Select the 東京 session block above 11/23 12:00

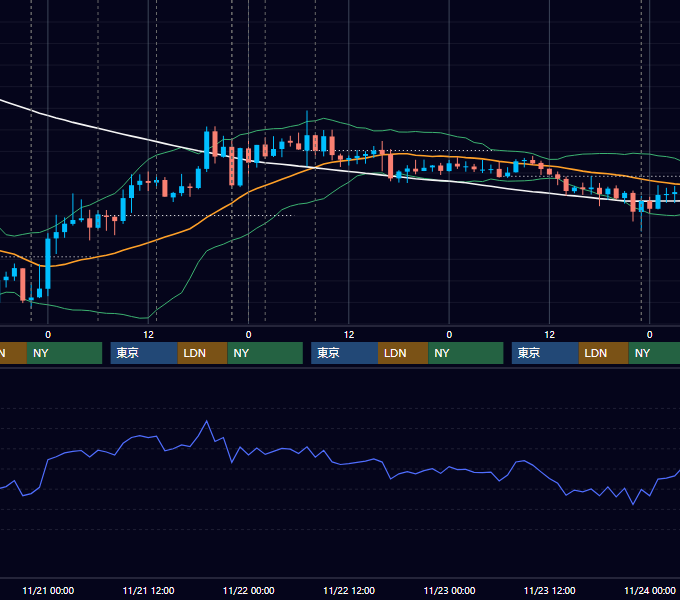pos(545,353)
